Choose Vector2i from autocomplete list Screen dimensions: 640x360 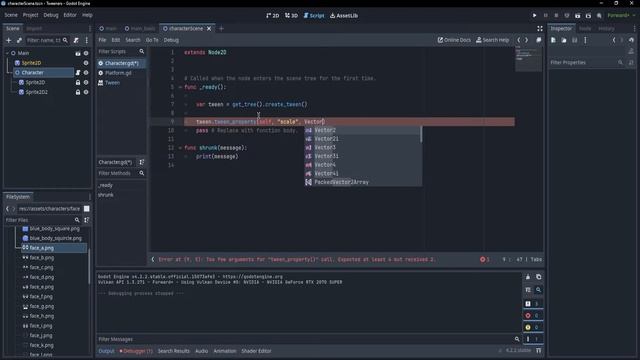(x=363, y=139)
